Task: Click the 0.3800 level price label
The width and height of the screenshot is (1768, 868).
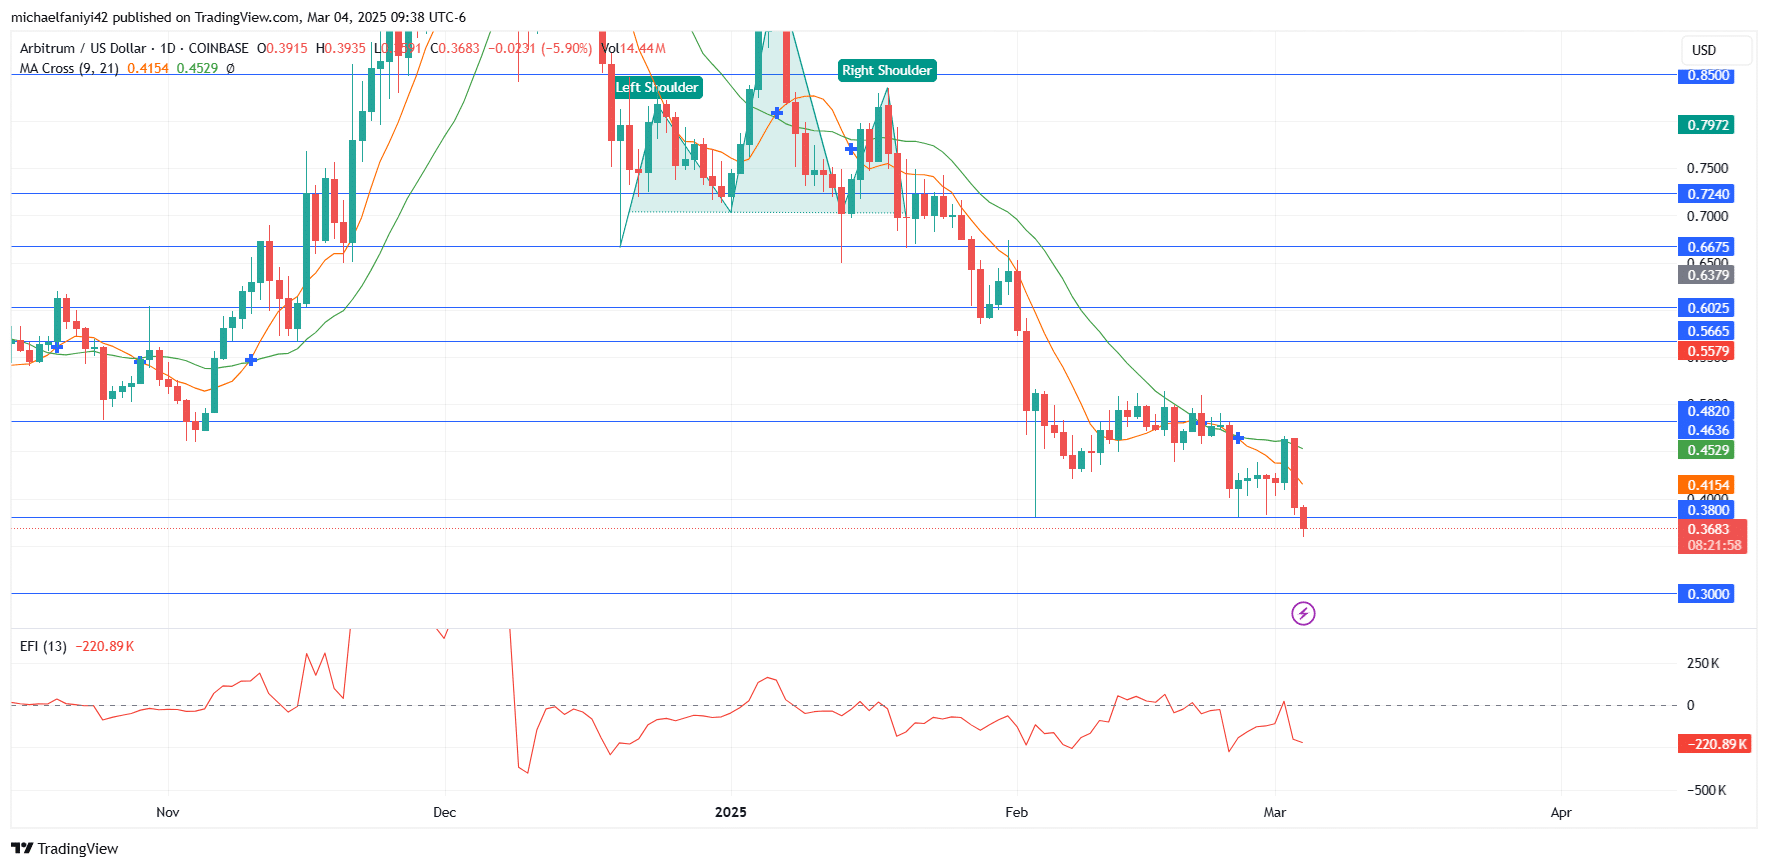Action: 1708,510
